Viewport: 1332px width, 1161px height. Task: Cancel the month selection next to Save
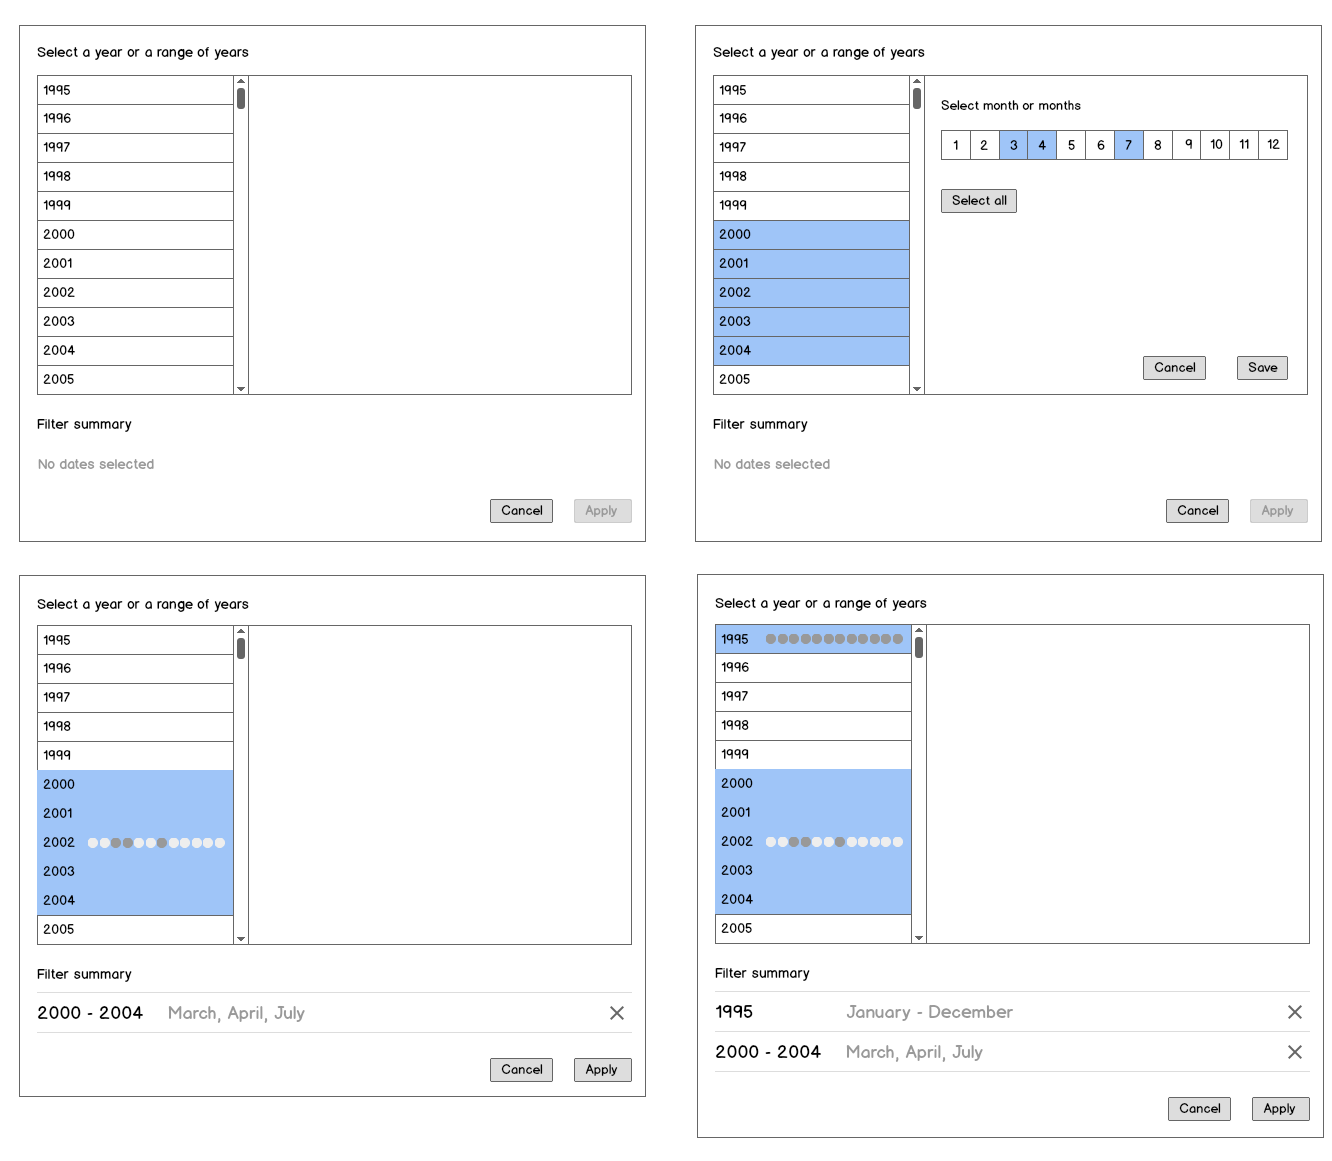click(1174, 368)
